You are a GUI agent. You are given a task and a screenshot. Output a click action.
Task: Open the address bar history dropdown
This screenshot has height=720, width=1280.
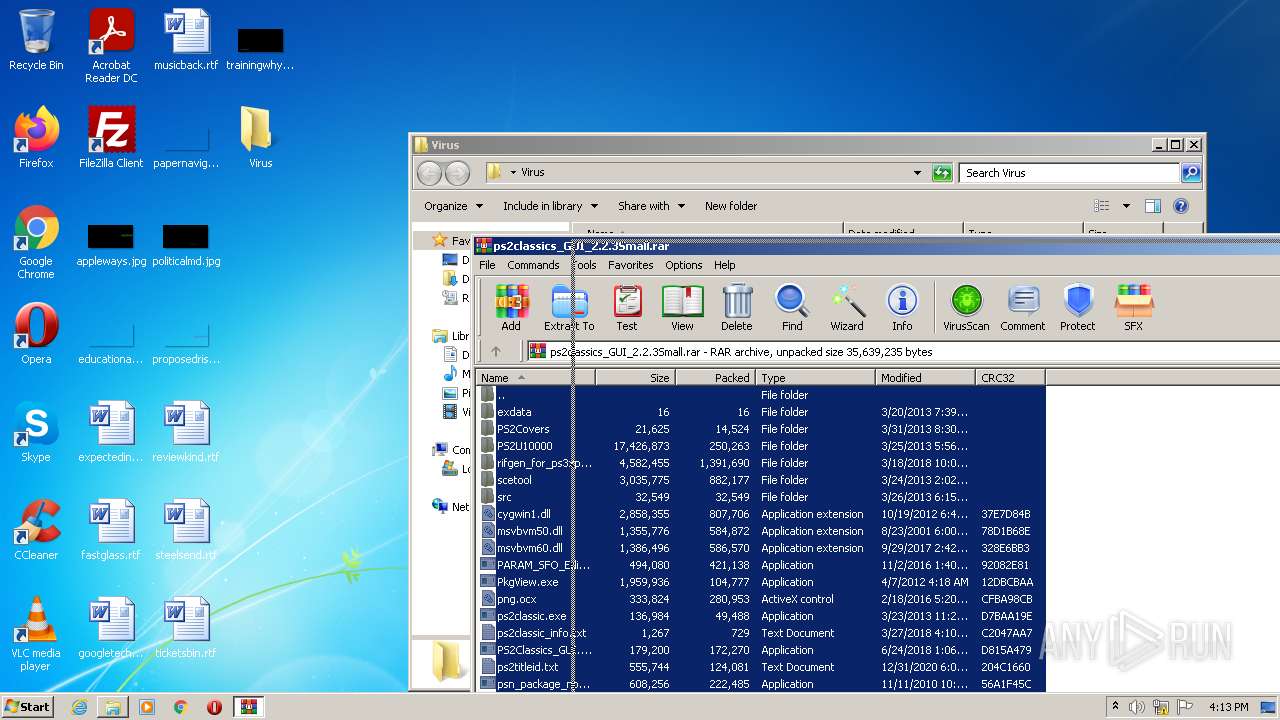tap(917, 173)
